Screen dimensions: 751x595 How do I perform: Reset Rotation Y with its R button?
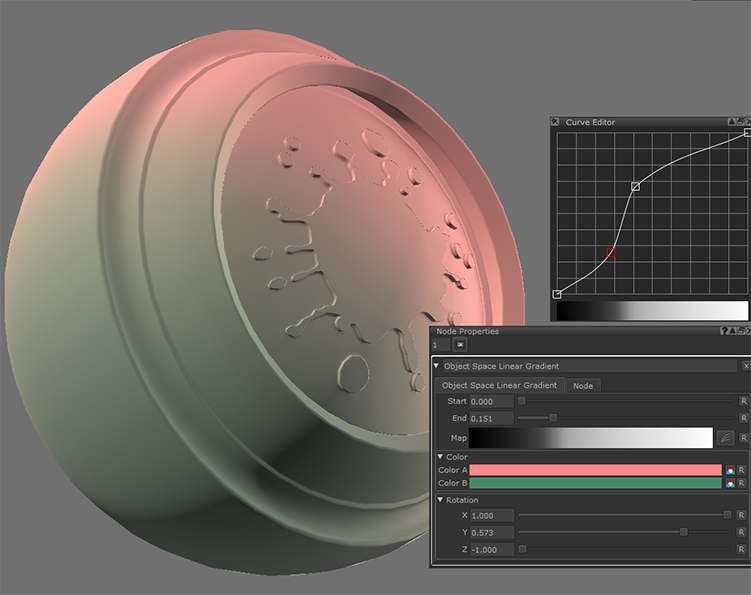(x=743, y=532)
